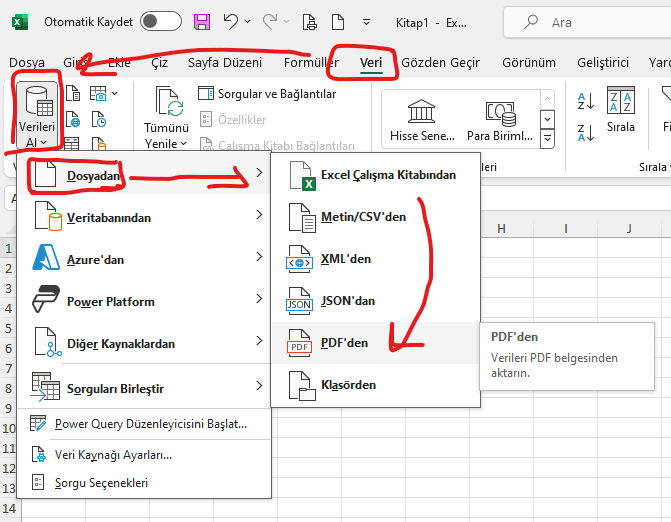Click the print preview icon in quick access
This screenshot has height=522, width=671.
309,21
